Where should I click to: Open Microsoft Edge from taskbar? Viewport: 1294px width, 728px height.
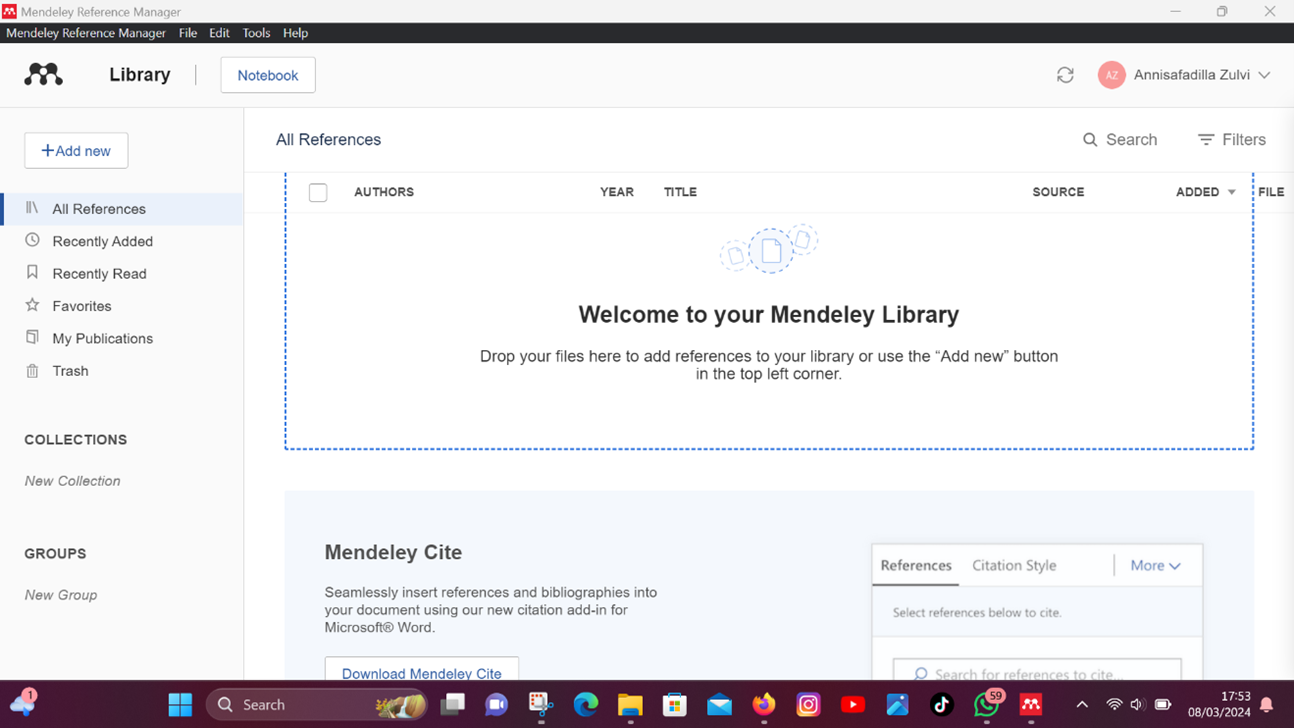click(x=586, y=705)
